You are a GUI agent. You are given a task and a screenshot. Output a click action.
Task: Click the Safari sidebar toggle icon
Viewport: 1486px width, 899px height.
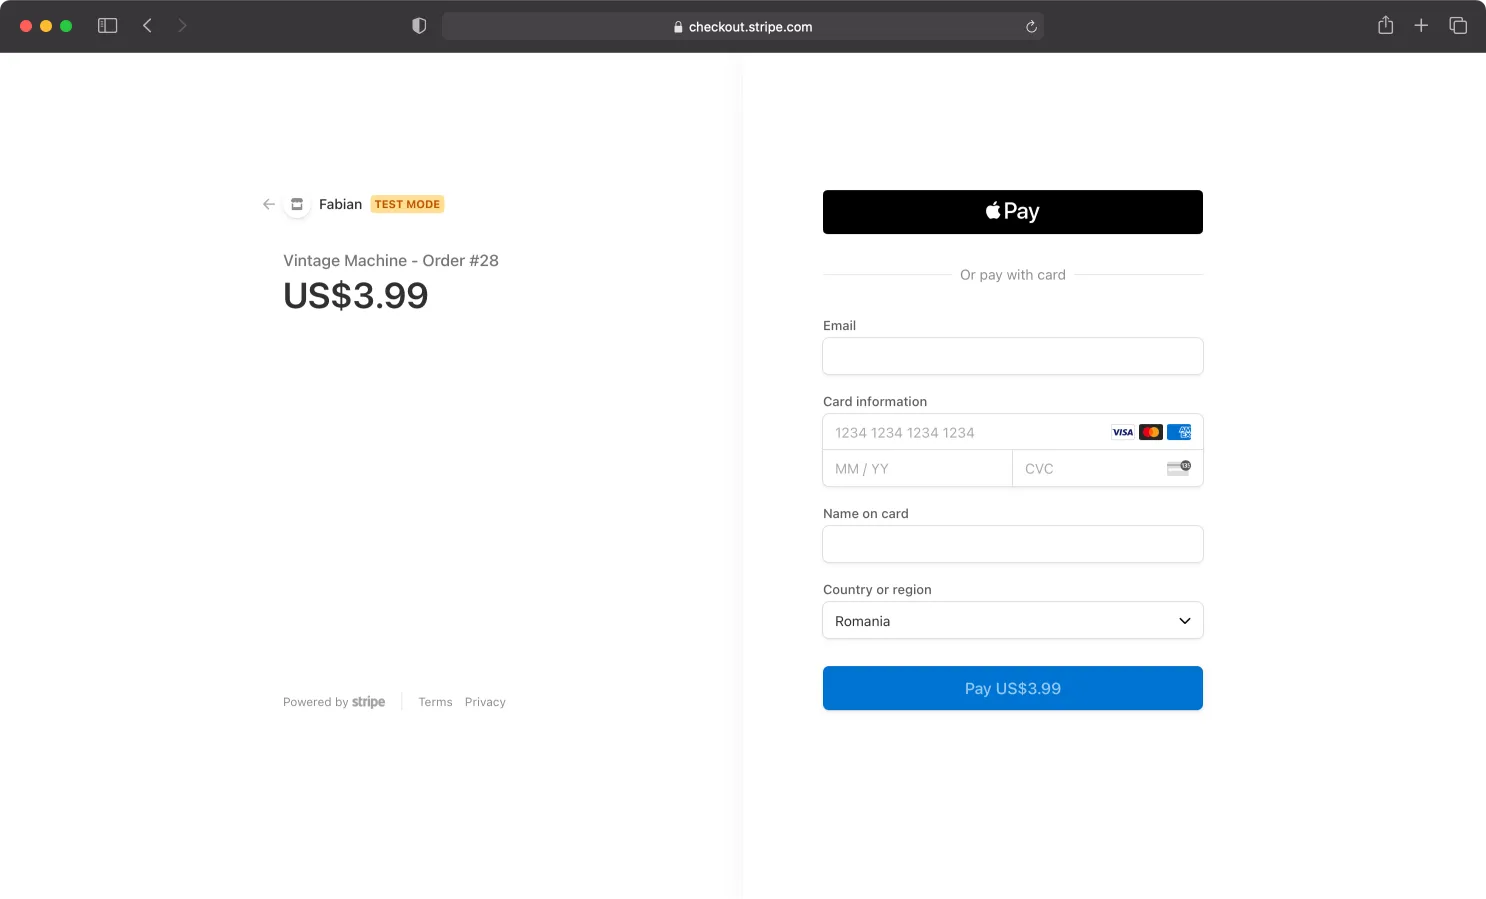[107, 26]
